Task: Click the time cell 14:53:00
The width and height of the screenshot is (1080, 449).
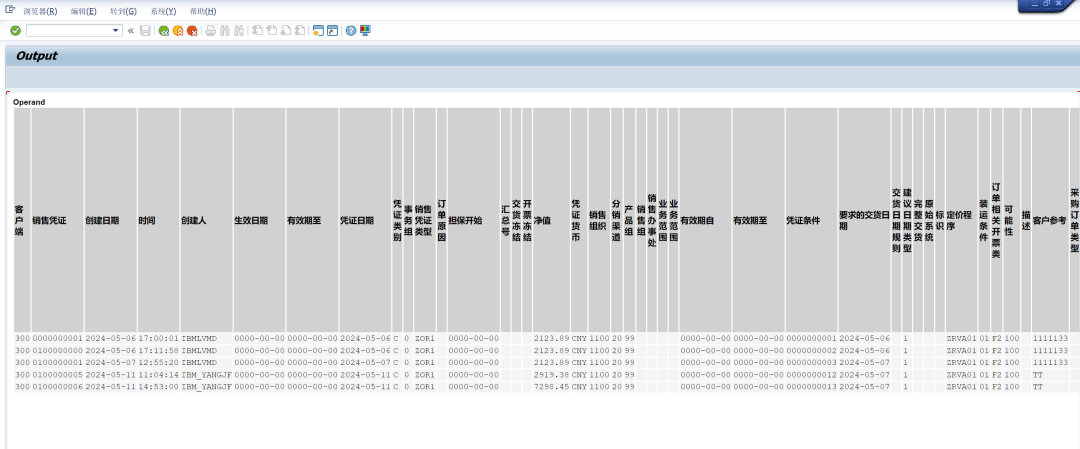Action: [158, 387]
